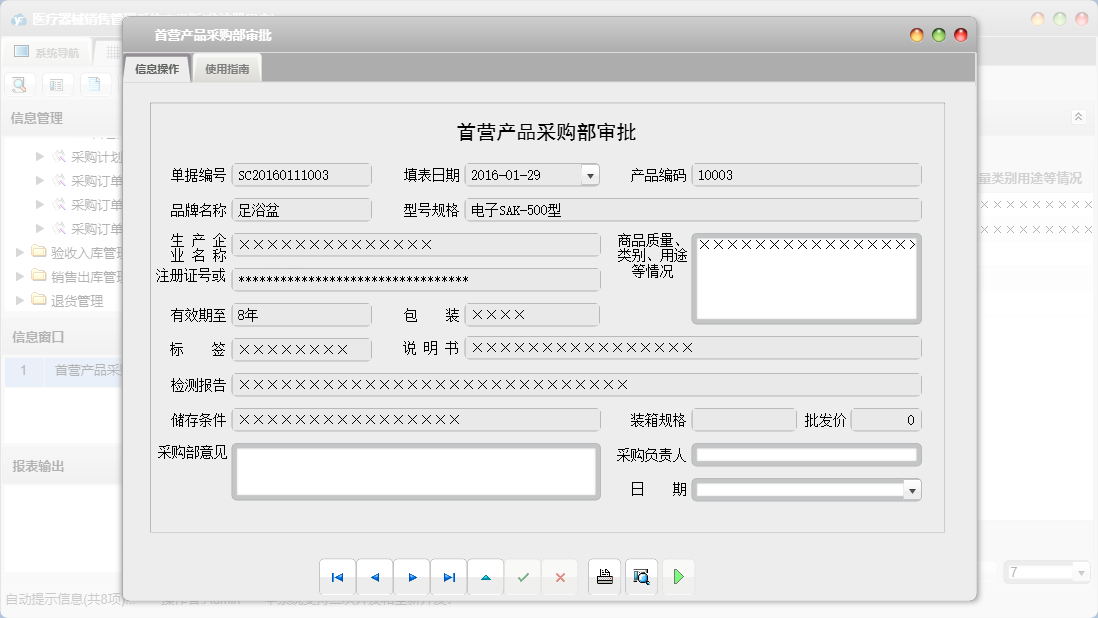Open 系统导航 tab in main window
Viewport: 1098px width, 618px height.
48,52
